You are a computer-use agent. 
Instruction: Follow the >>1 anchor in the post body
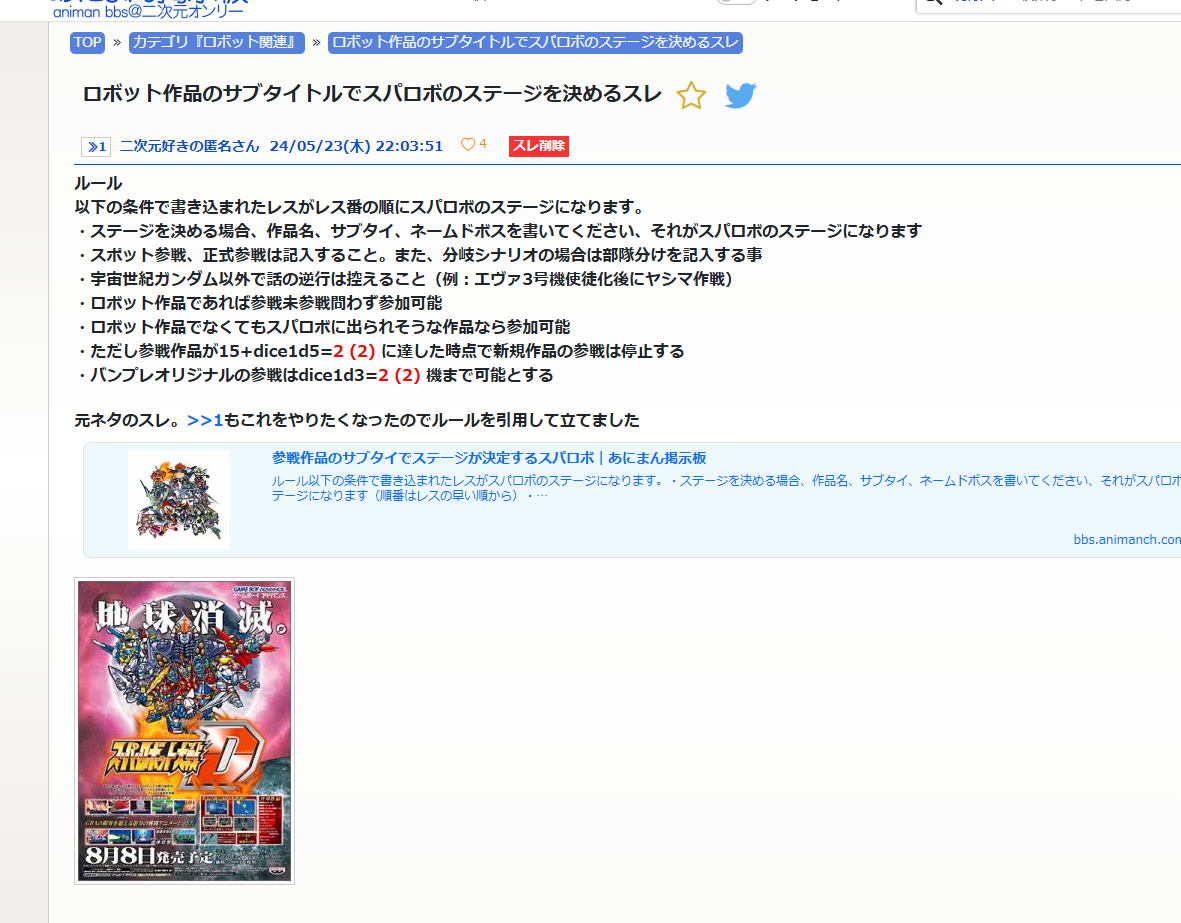coord(205,420)
